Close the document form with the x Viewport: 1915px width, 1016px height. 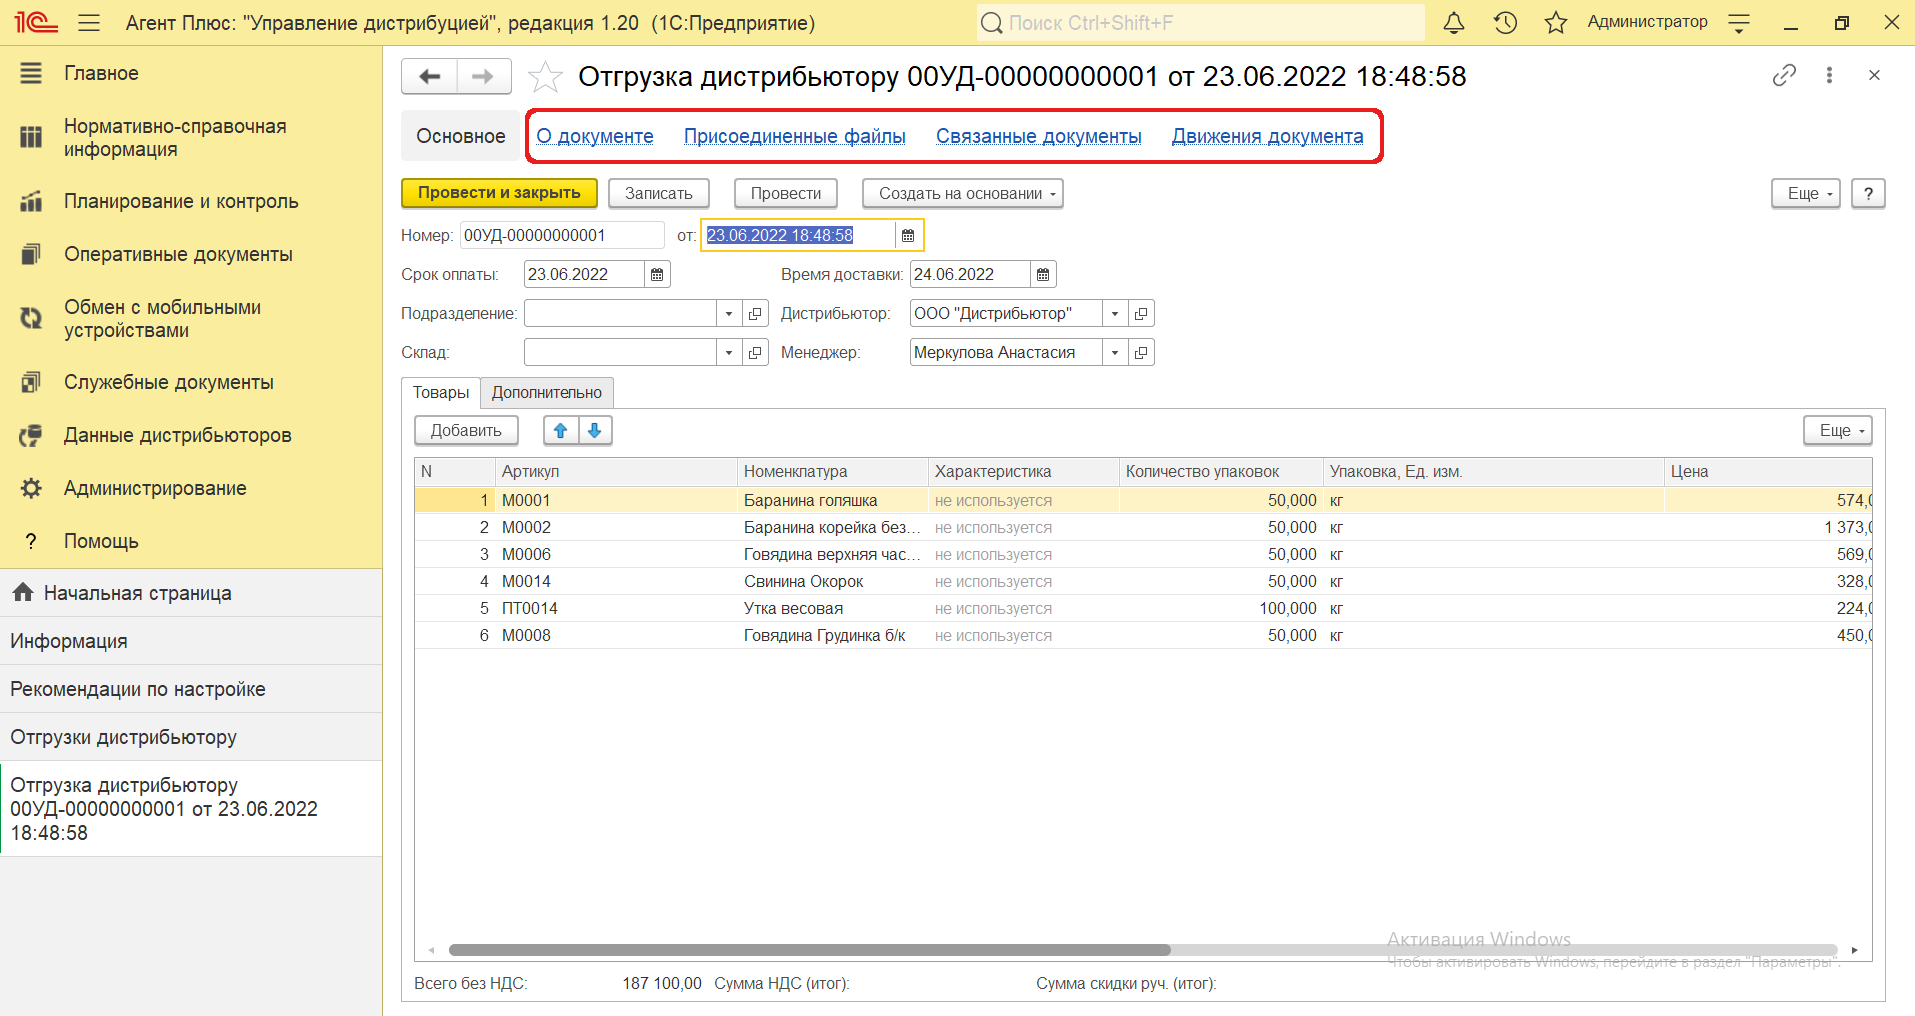(1874, 75)
